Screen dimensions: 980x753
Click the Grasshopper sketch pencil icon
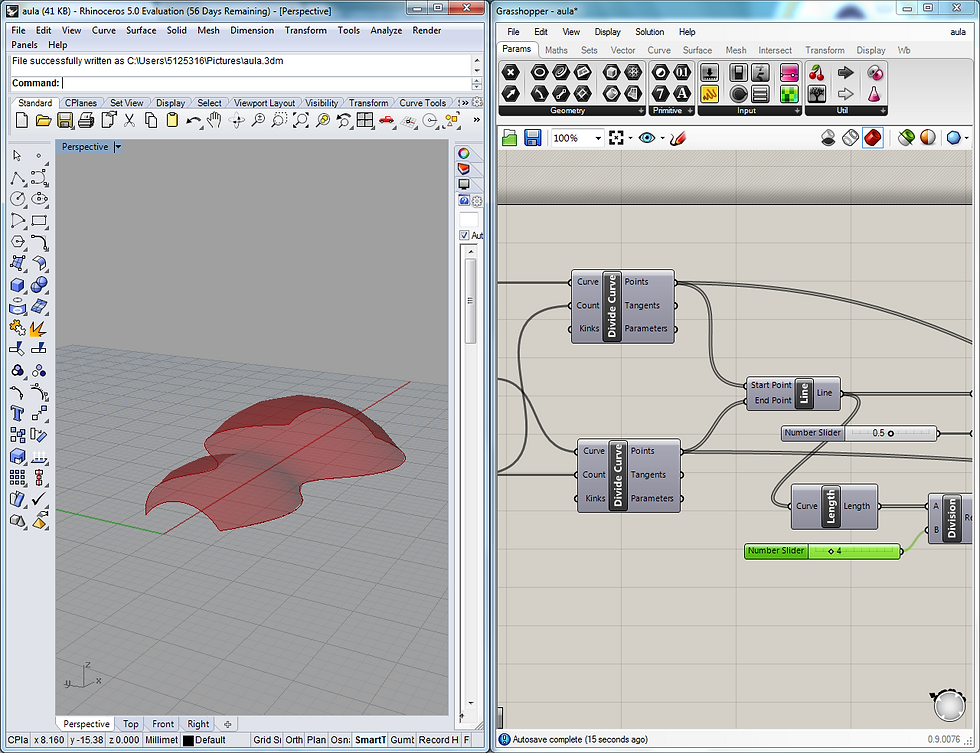point(678,138)
